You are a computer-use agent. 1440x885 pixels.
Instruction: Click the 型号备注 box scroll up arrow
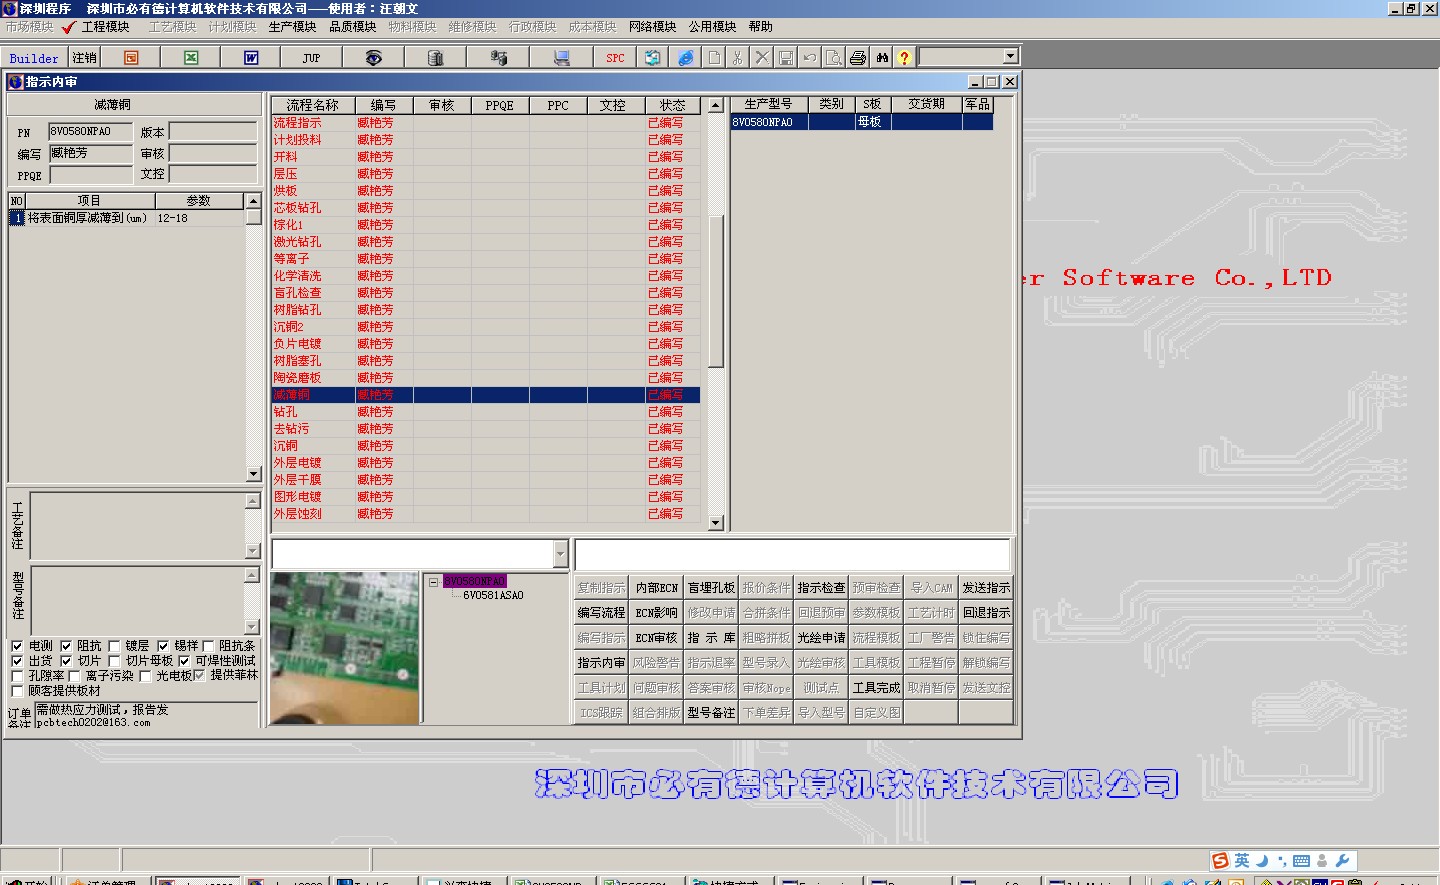(x=252, y=575)
